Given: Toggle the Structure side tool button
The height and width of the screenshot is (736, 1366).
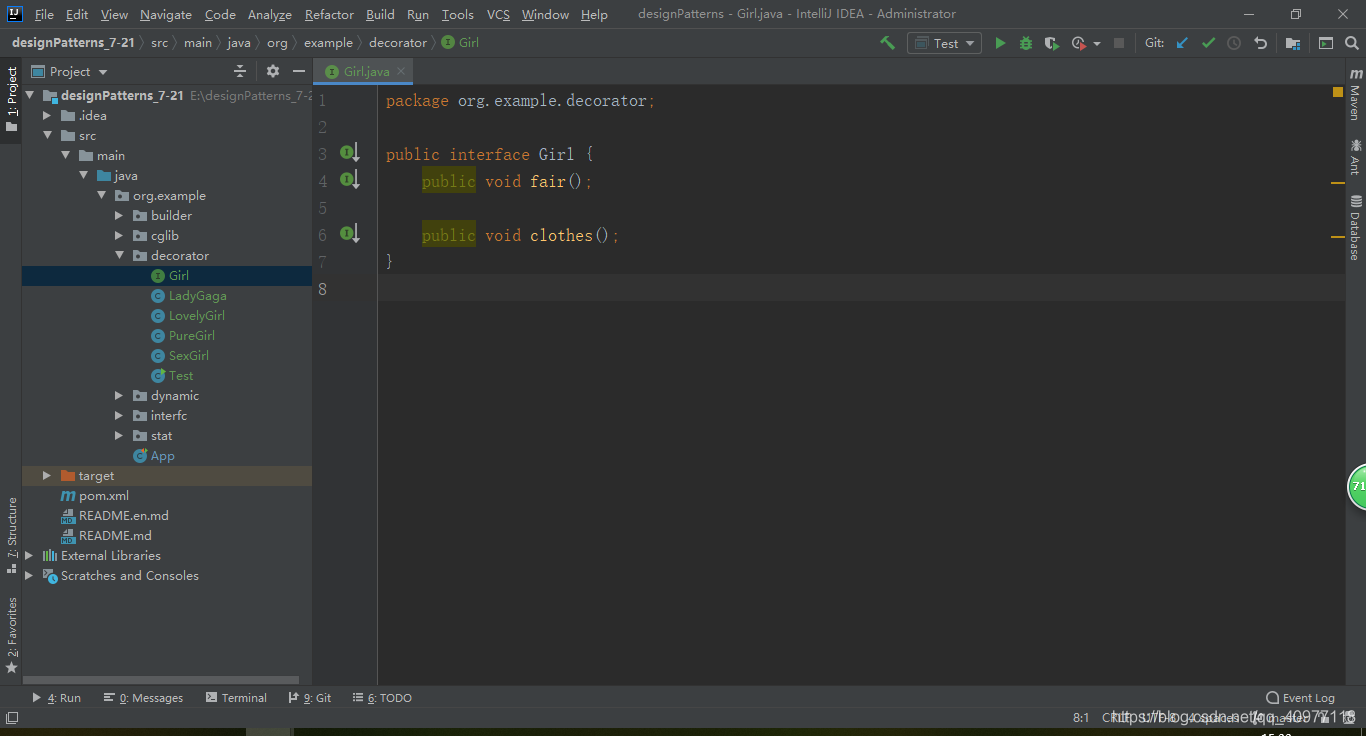Looking at the screenshot, I should point(11,534).
